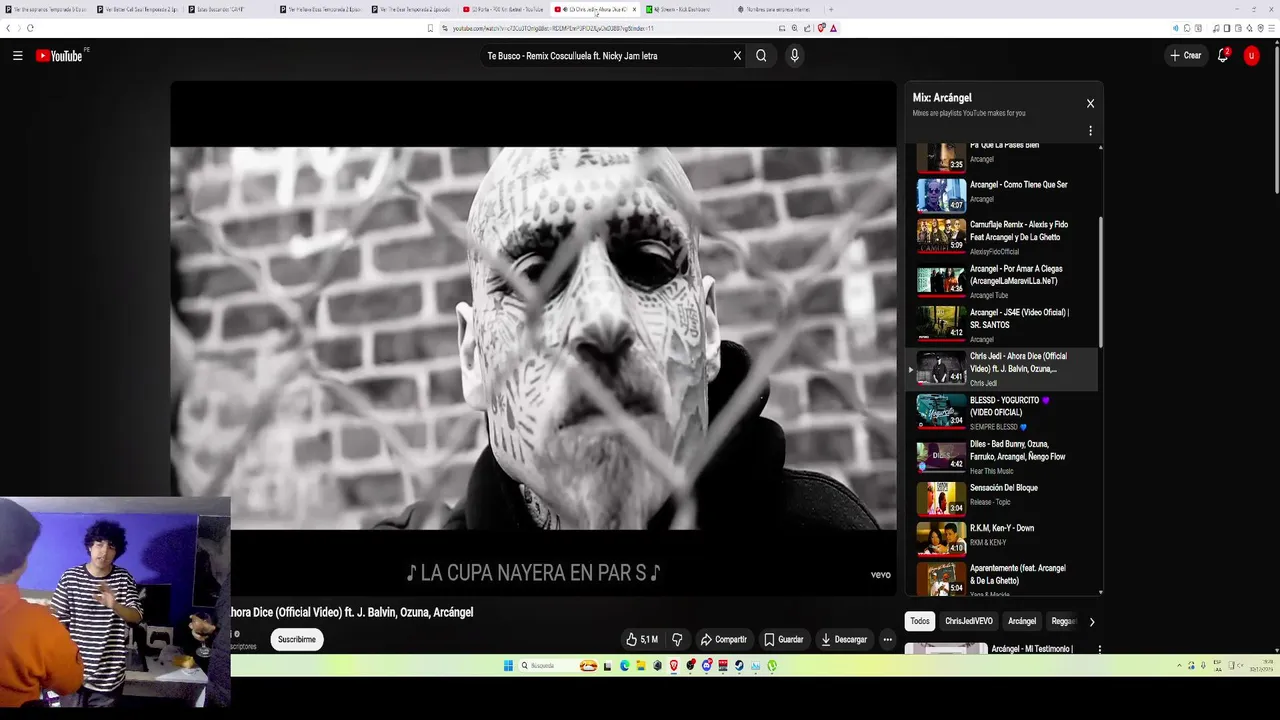Download video with Descargar button
Viewport: 1280px width, 720px height.
(x=843, y=639)
